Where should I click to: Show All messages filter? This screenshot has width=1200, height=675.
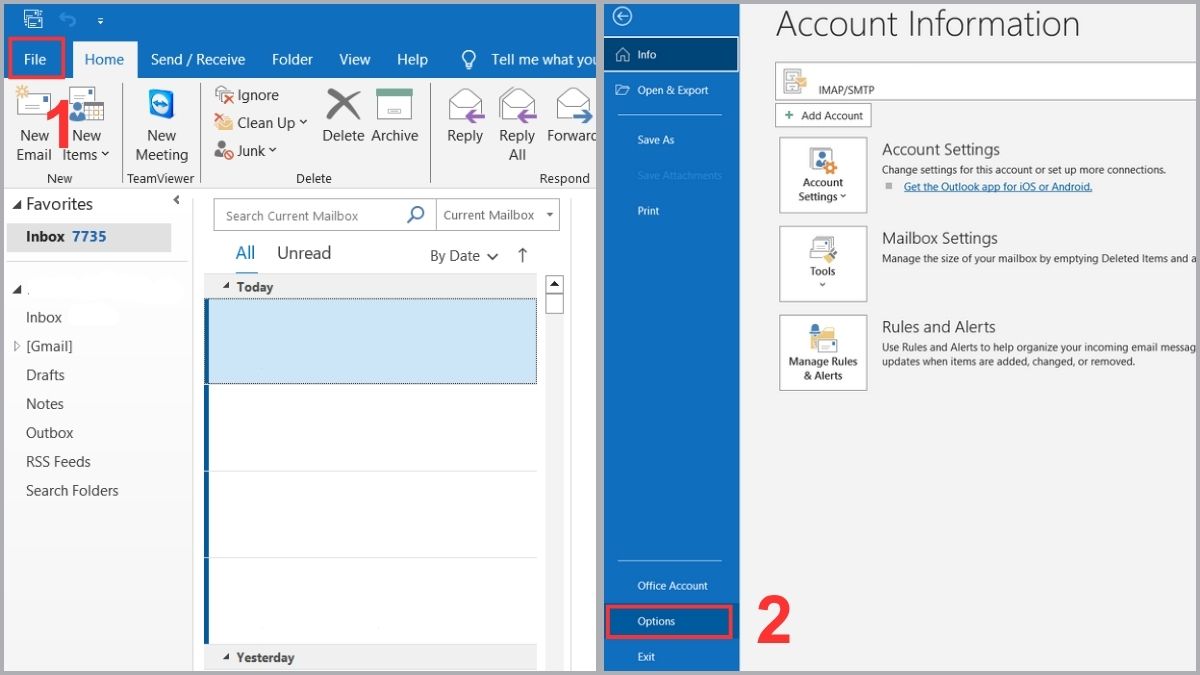pyautogui.click(x=245, y=253)
